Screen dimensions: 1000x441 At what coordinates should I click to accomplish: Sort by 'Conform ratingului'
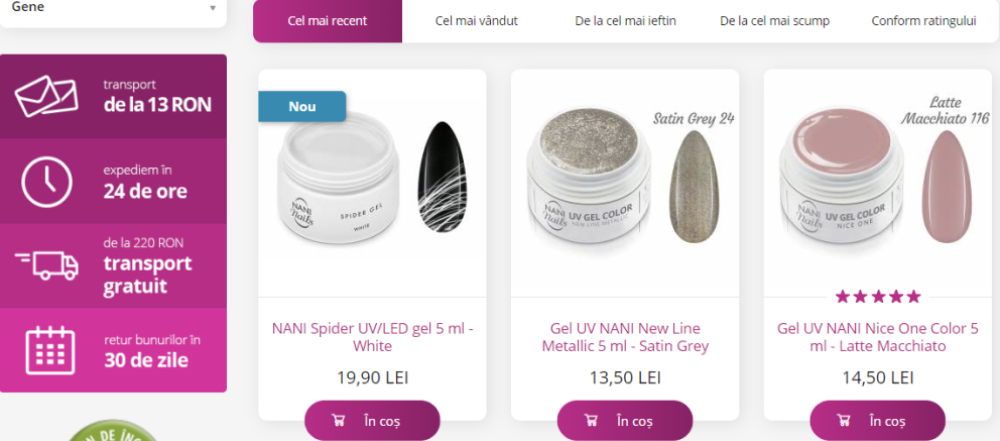[924, 21]
